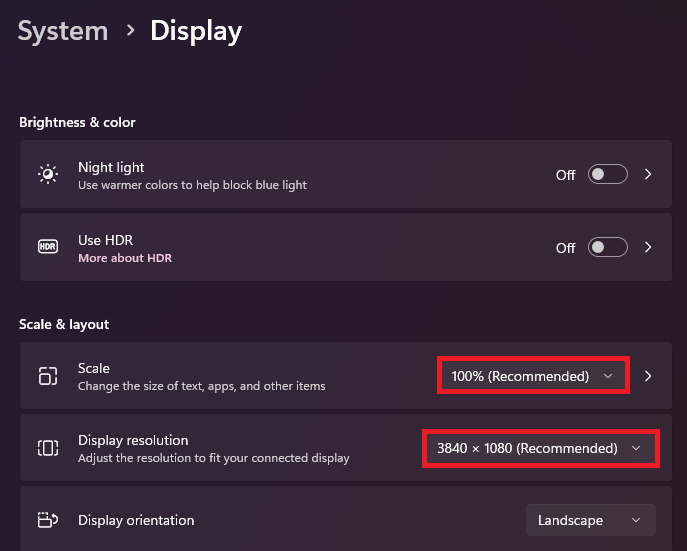687x551 pixels.
Task: Open the Scale 100% dropdown
Action: 532,376
